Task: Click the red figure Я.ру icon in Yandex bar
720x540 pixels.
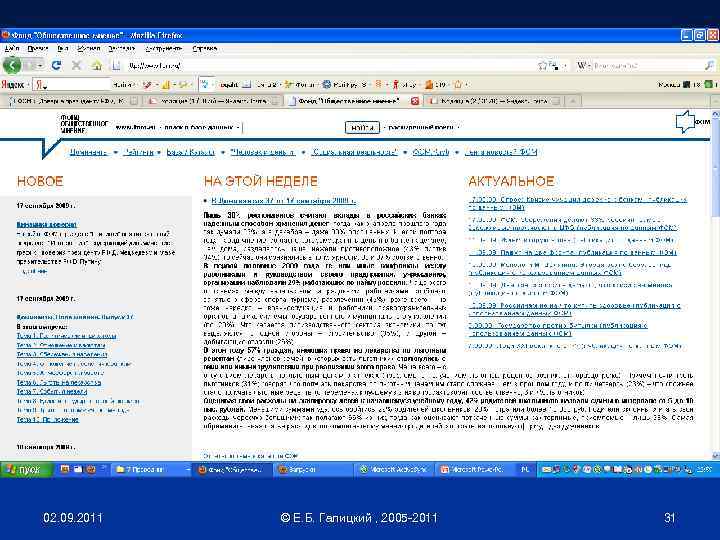Action: 395,84
